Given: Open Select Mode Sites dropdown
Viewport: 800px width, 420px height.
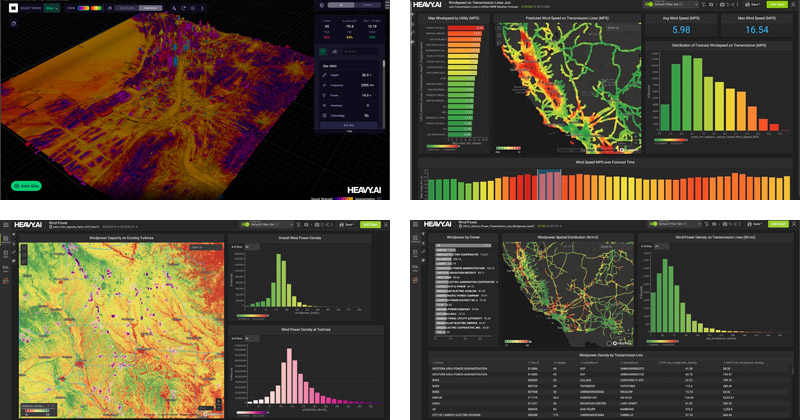Looking at the screenshot, I should pos(52,8).
